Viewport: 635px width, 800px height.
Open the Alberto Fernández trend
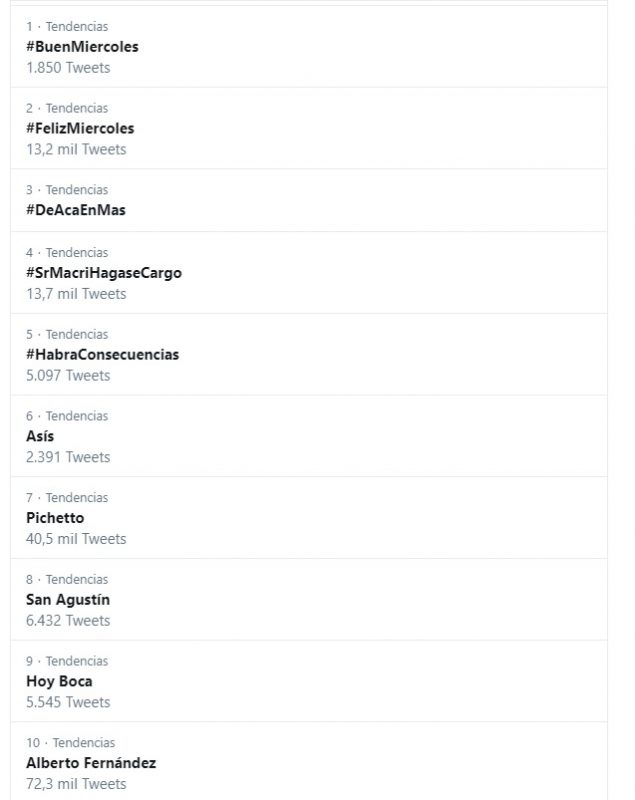tap(91, 764)
